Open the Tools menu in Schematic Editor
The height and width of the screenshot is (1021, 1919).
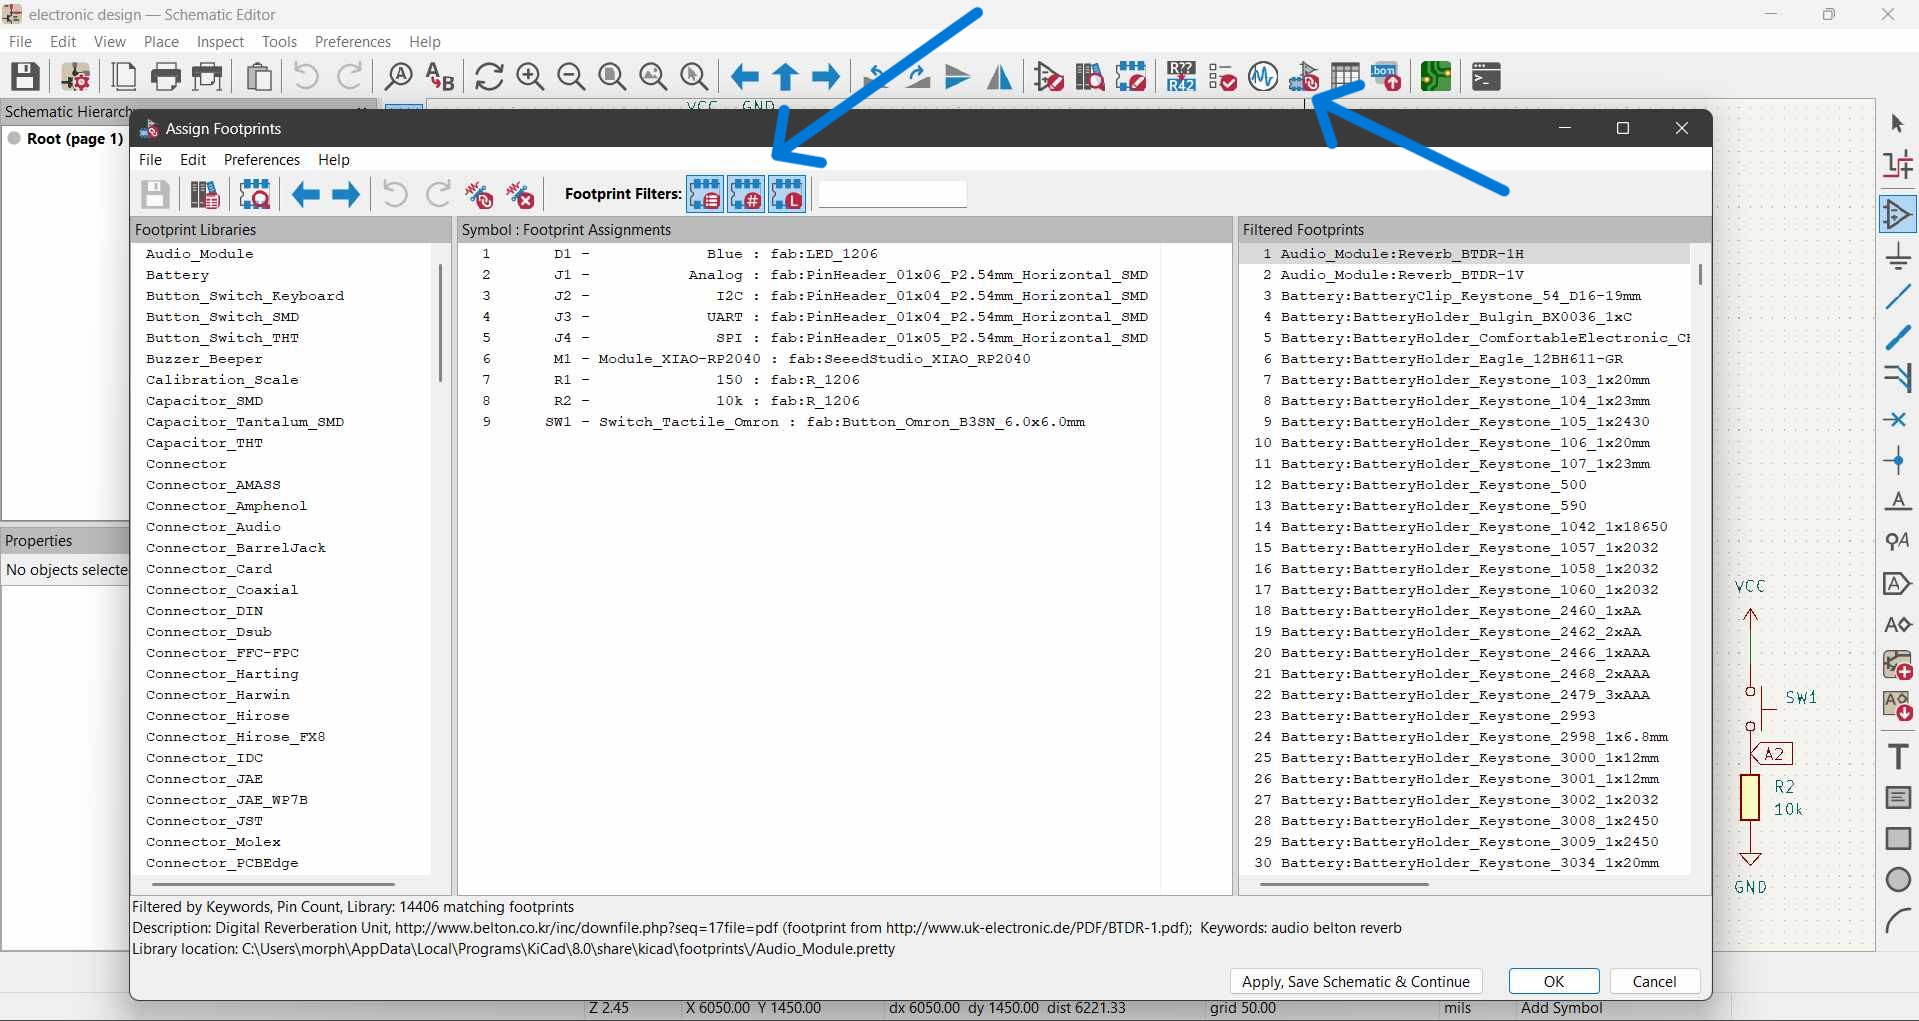pos(279,42)
